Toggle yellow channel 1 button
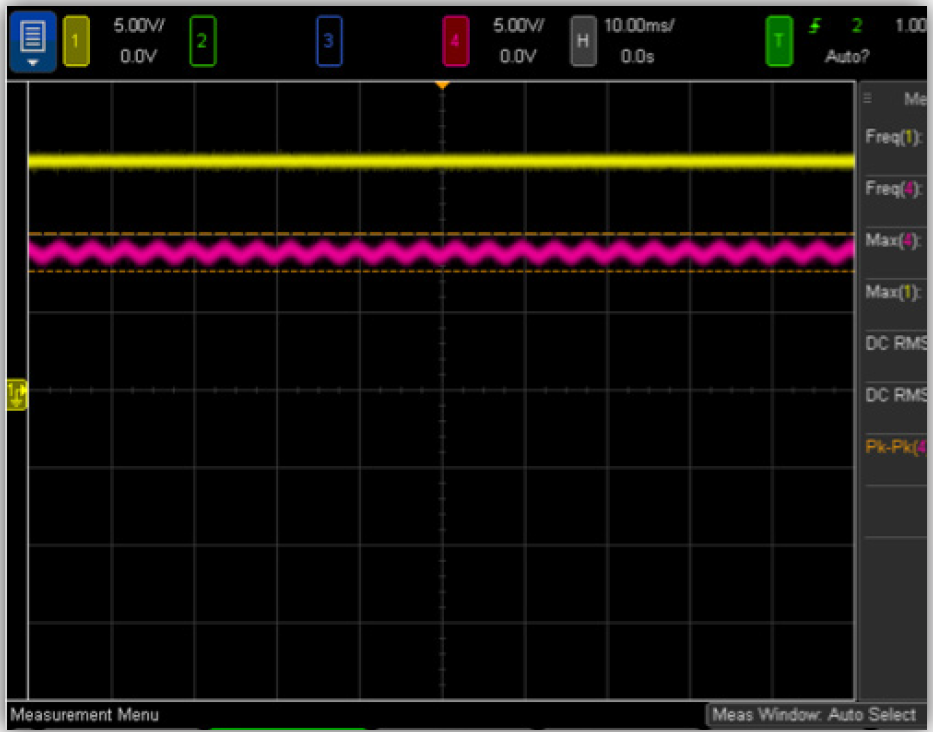 (76, 41)
